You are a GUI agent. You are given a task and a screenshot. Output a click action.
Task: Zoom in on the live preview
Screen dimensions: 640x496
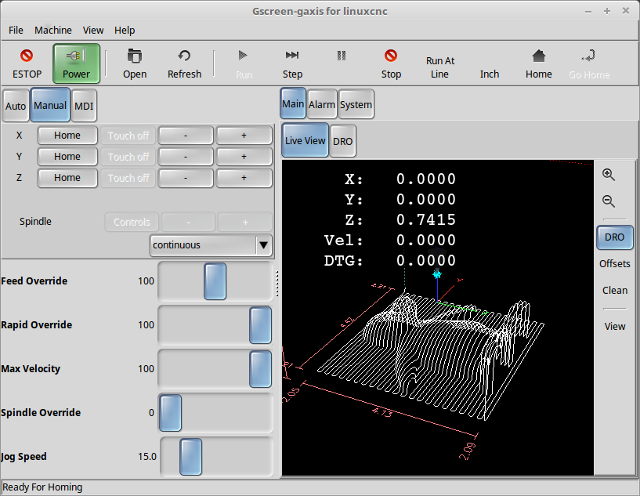(609, 175)
